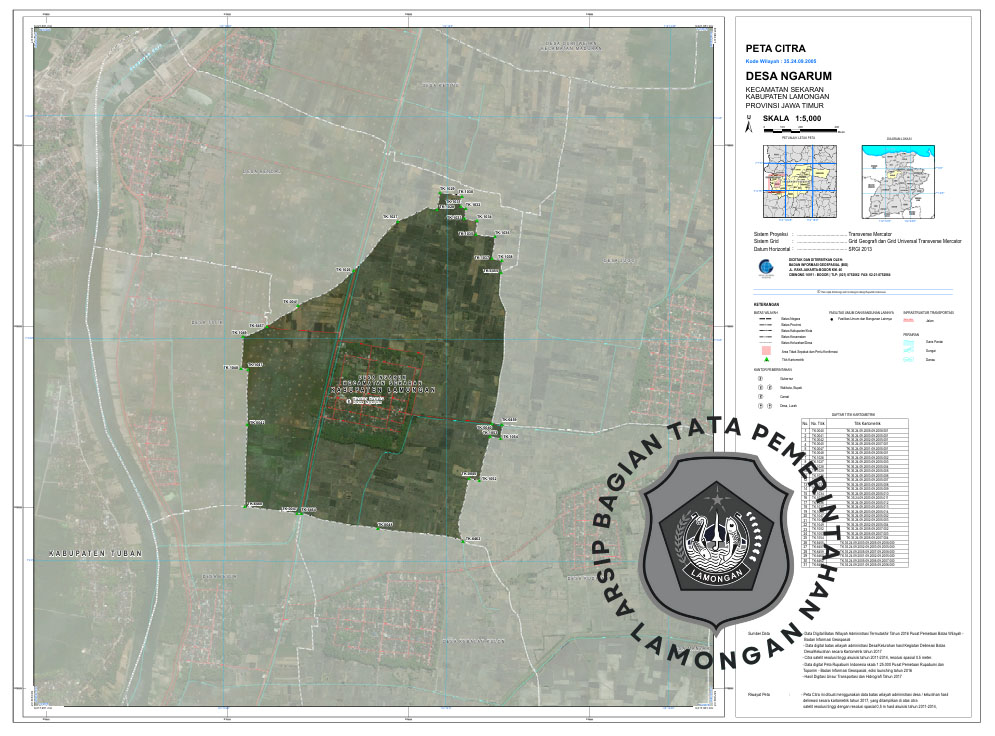Click the KETERANGAN legend heading
995x736 pixels.
[x=768, y=305]
